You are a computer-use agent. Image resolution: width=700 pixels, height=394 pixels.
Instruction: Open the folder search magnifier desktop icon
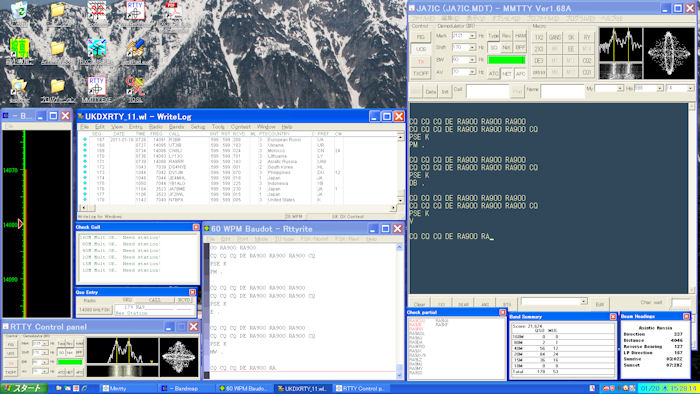(x=19, y=86)
